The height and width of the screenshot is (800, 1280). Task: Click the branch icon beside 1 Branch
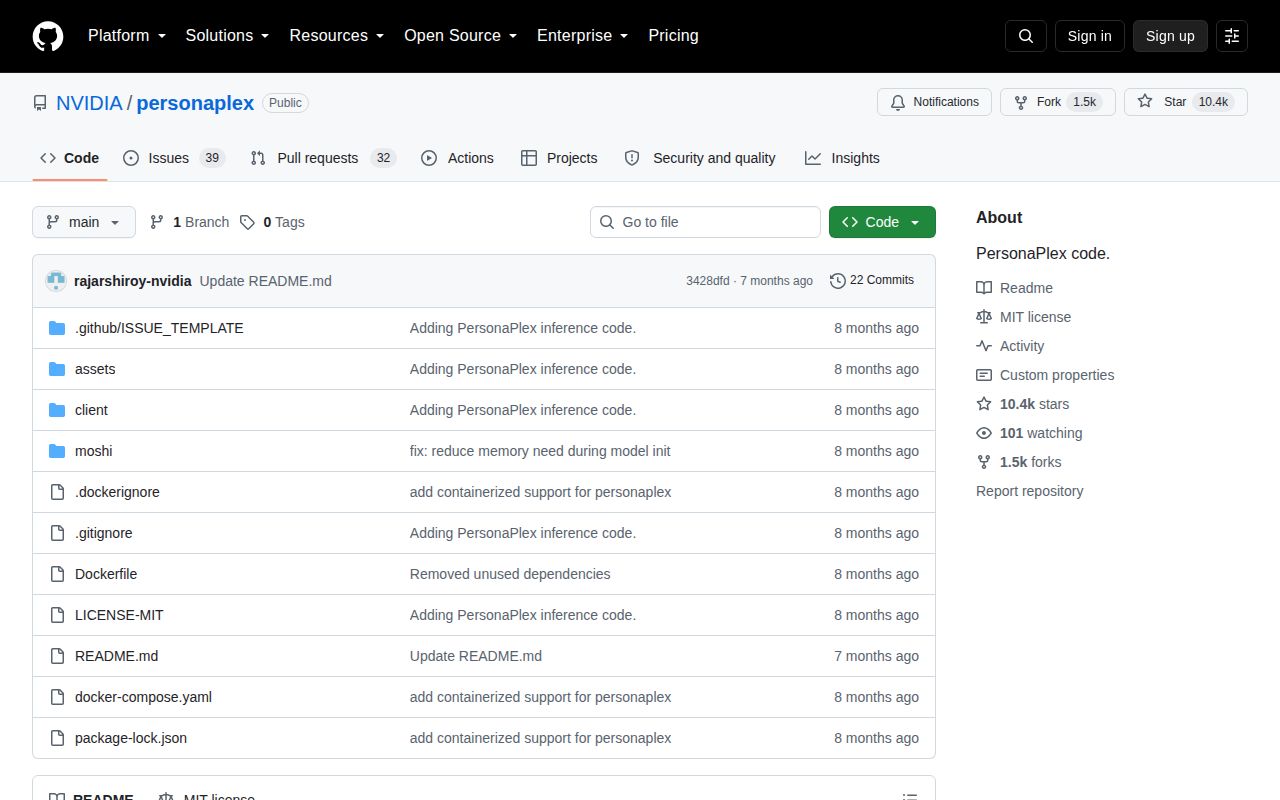pos(157,222)
